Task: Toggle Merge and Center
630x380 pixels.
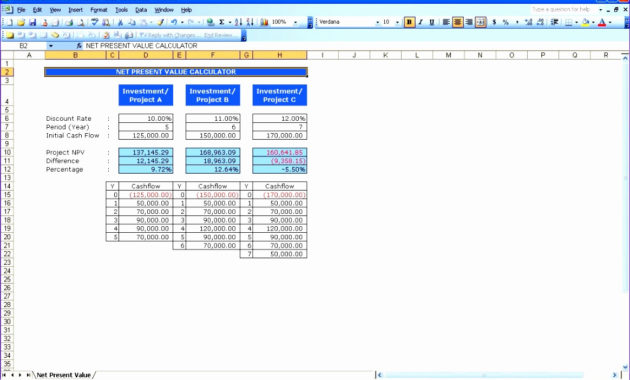Action: tap(481, 22)
